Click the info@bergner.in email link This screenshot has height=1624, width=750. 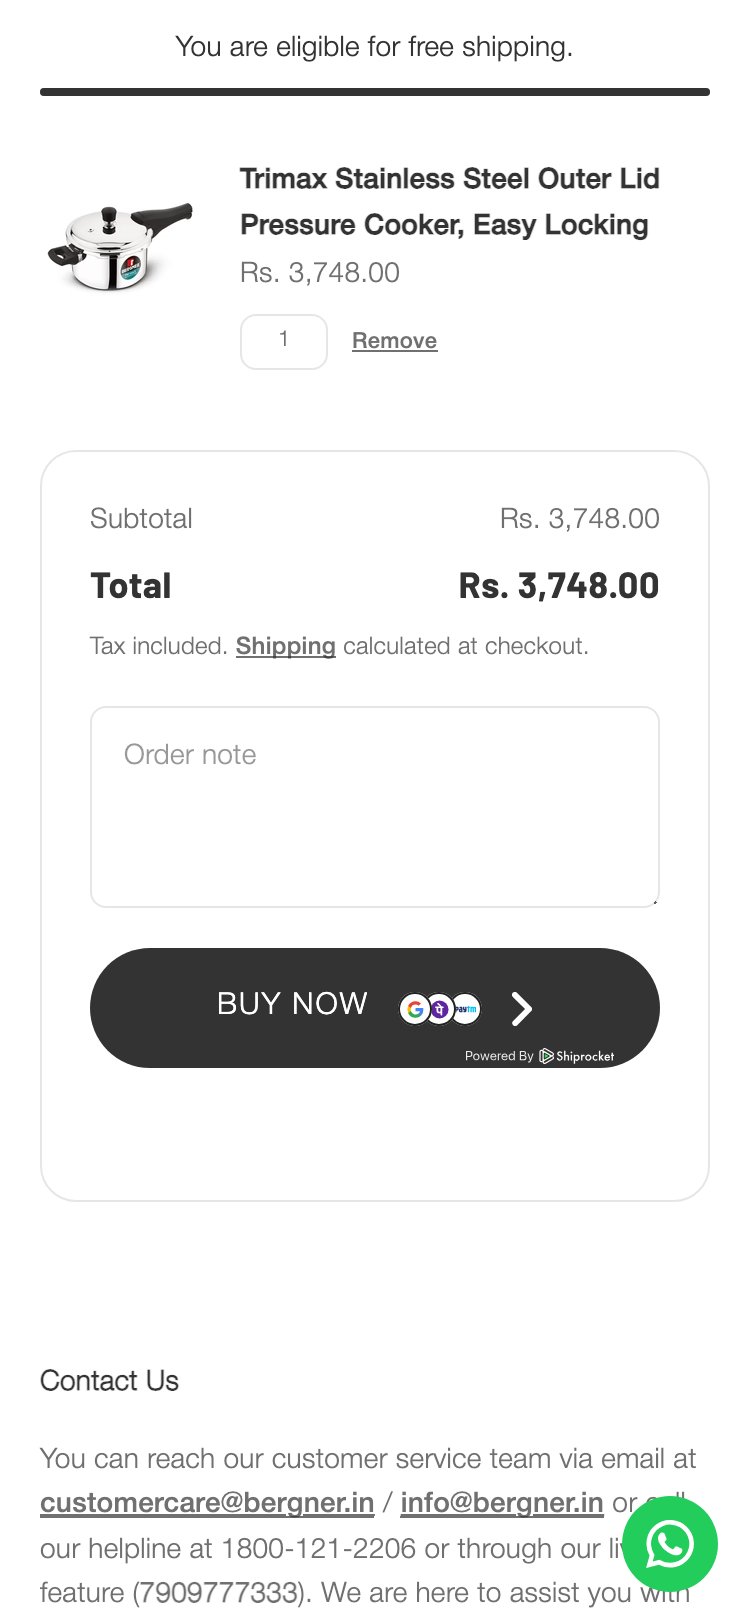pyautogui.click(x=501, y=1503)
